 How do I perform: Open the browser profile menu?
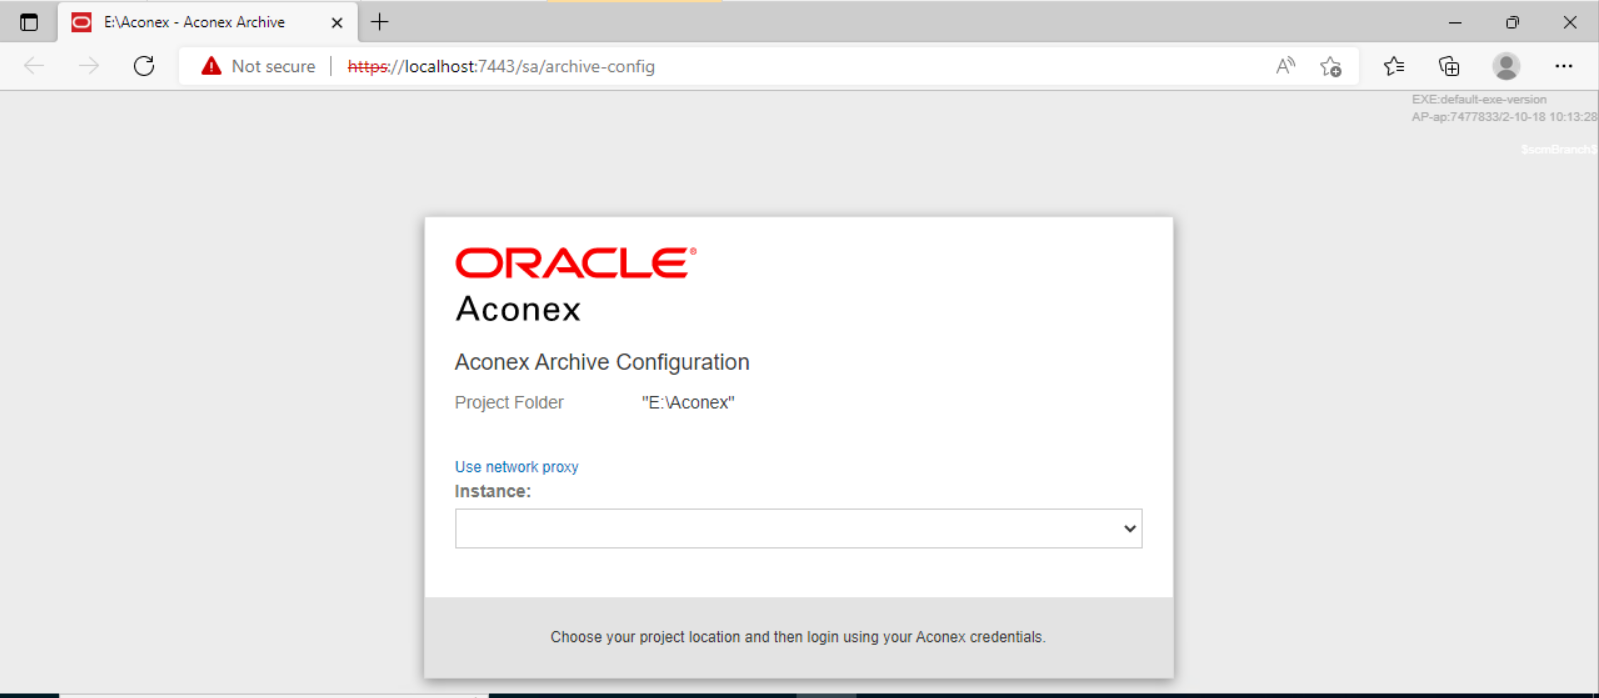[x=1506, y=66]
